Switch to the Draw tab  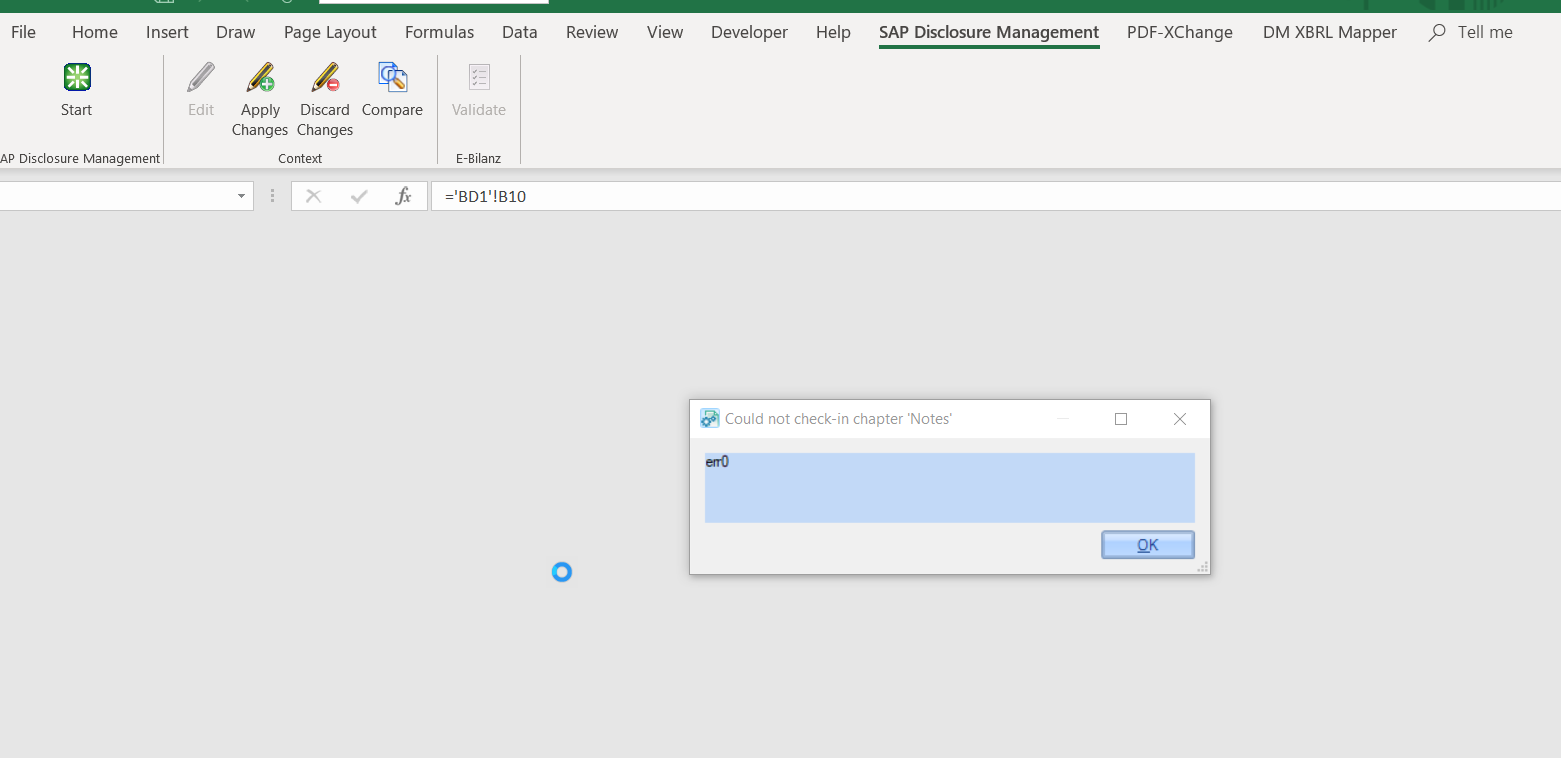pos(236,32)
